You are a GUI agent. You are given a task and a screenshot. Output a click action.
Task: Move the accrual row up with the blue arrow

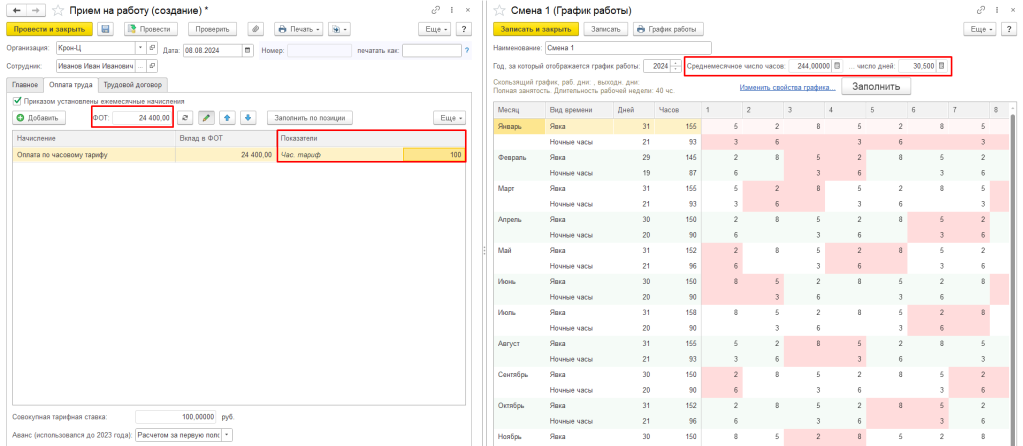(x=228, y=118)
